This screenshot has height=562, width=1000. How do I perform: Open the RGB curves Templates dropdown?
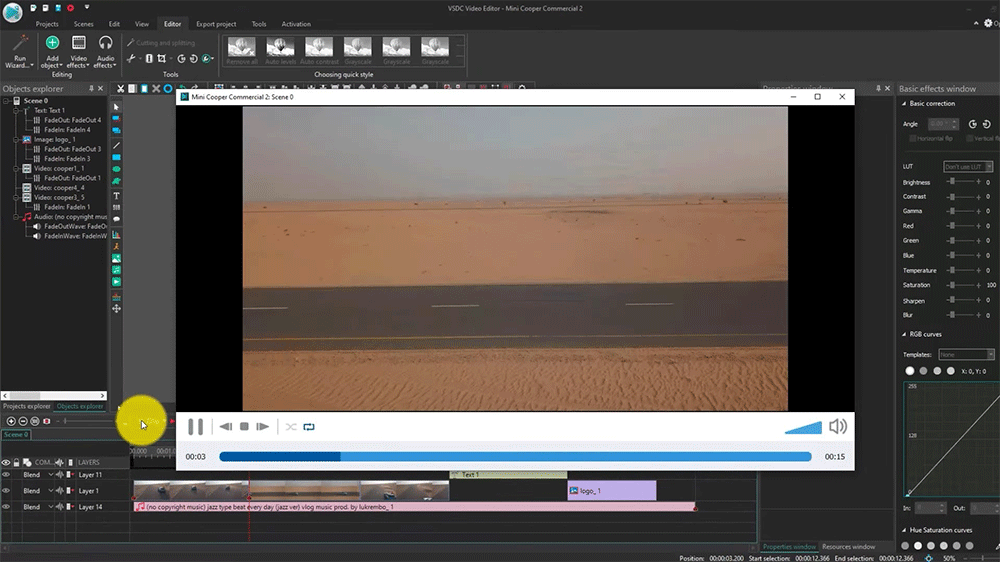click(966, 355)
